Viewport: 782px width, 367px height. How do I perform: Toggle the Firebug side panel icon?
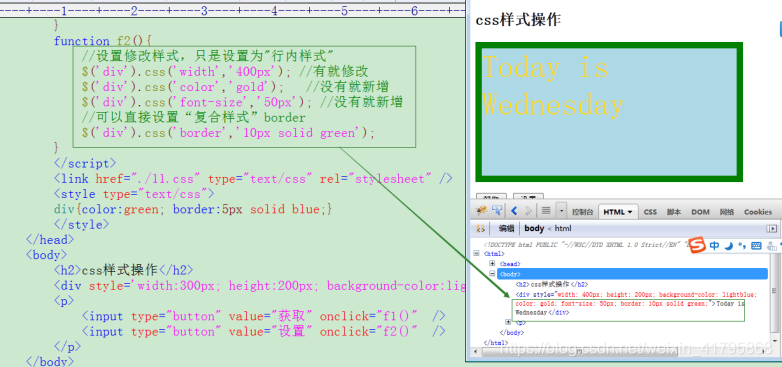(772, 228)
